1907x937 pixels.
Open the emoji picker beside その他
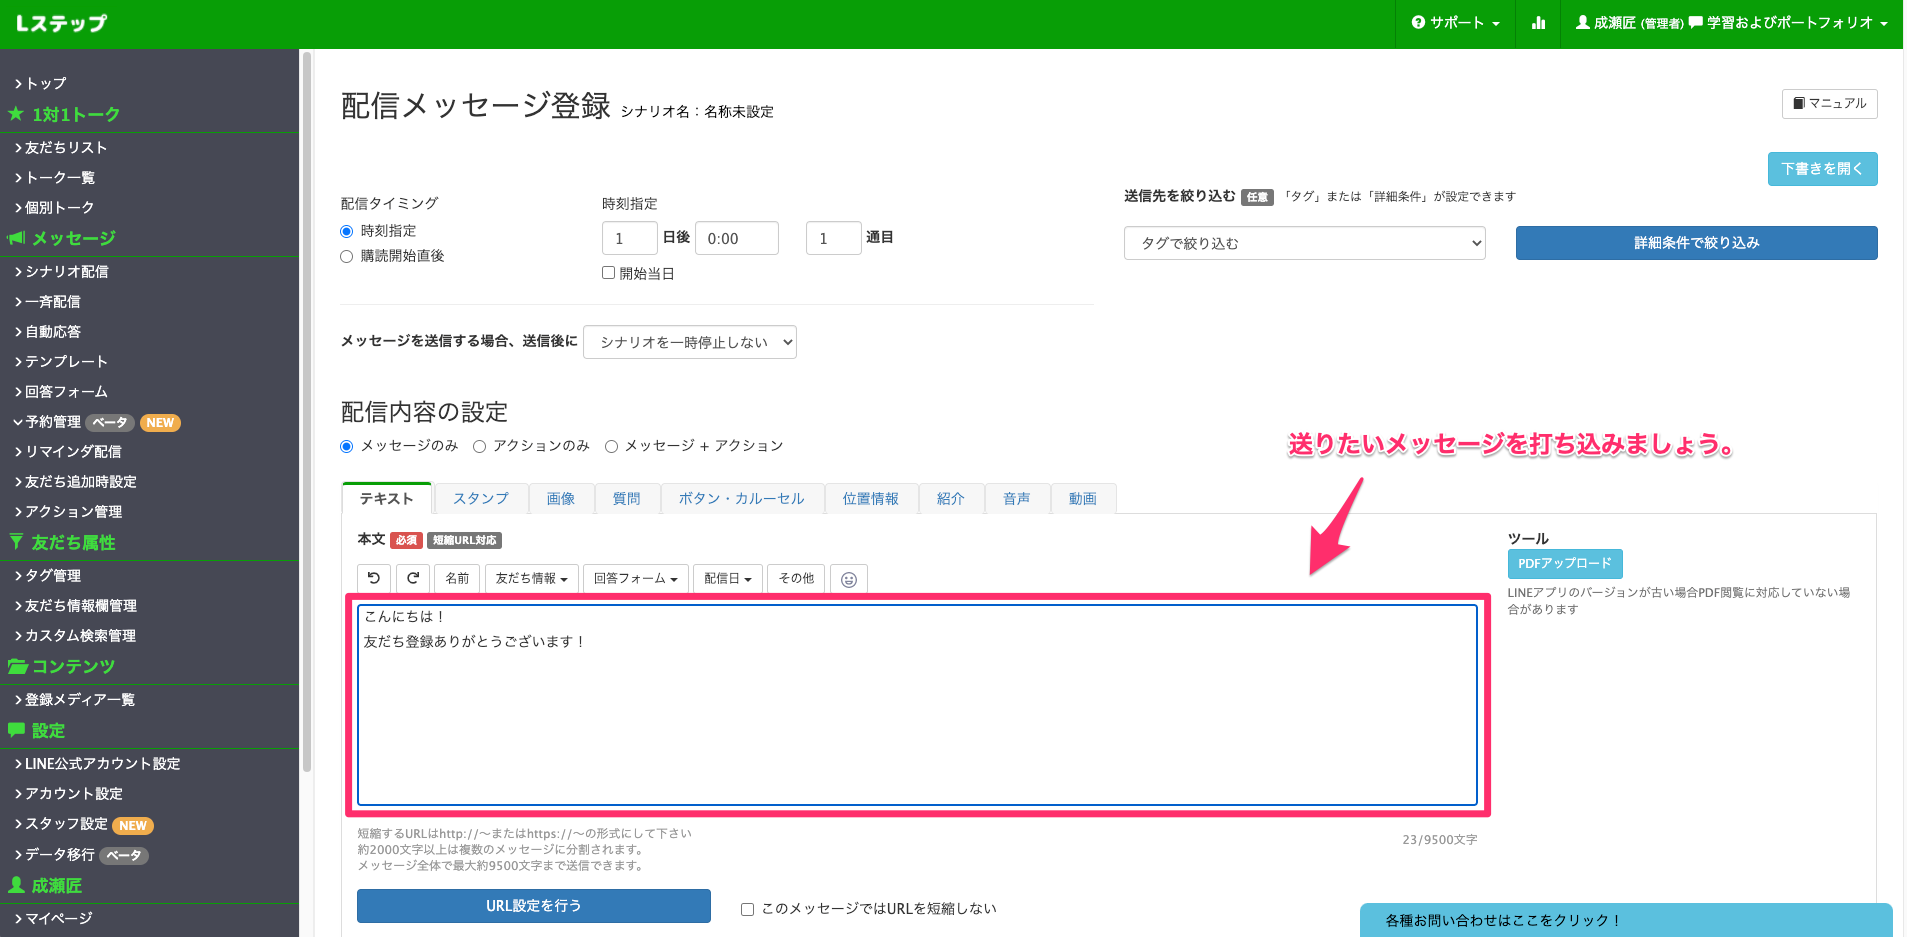click(x=848, y=578)
